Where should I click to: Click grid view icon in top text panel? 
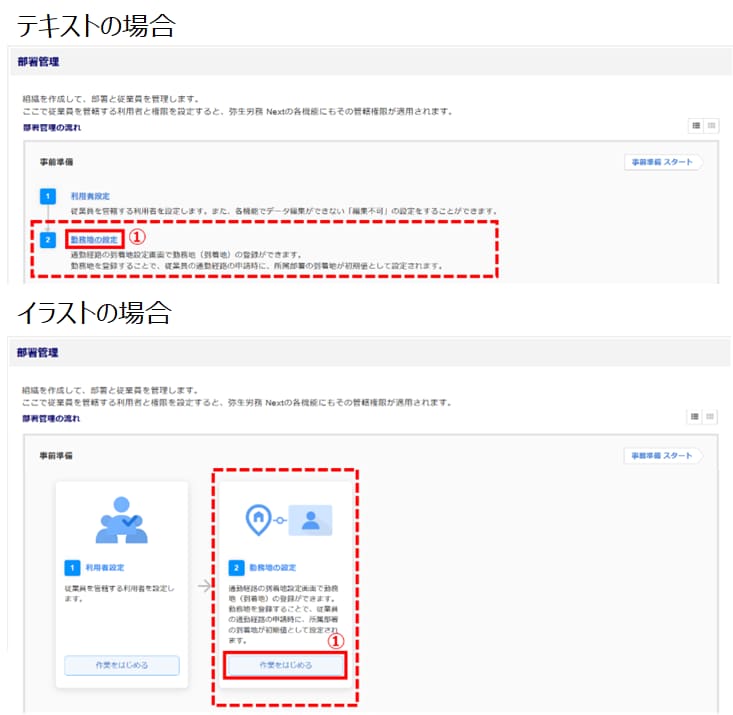(x=711, y=125)
